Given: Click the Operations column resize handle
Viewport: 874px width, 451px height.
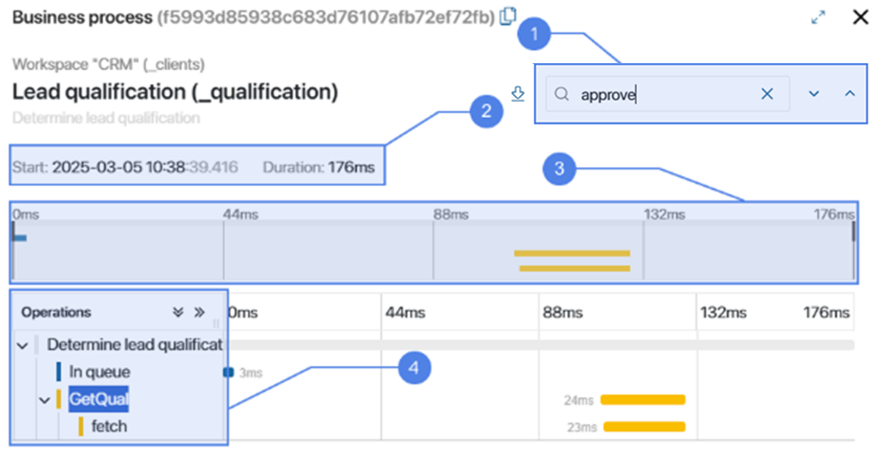Looking at the screenshot, I should [x=216, y=323].
